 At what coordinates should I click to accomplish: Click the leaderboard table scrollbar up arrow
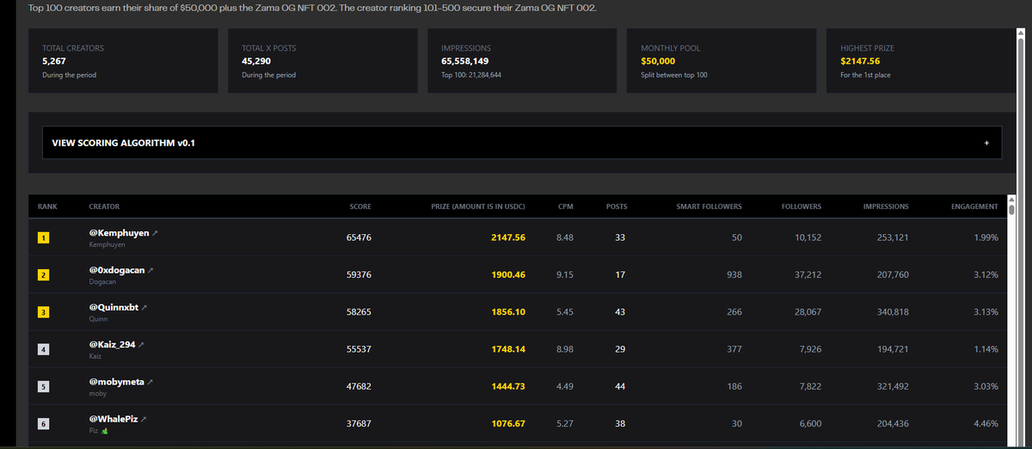click(x=1011, y=200)
